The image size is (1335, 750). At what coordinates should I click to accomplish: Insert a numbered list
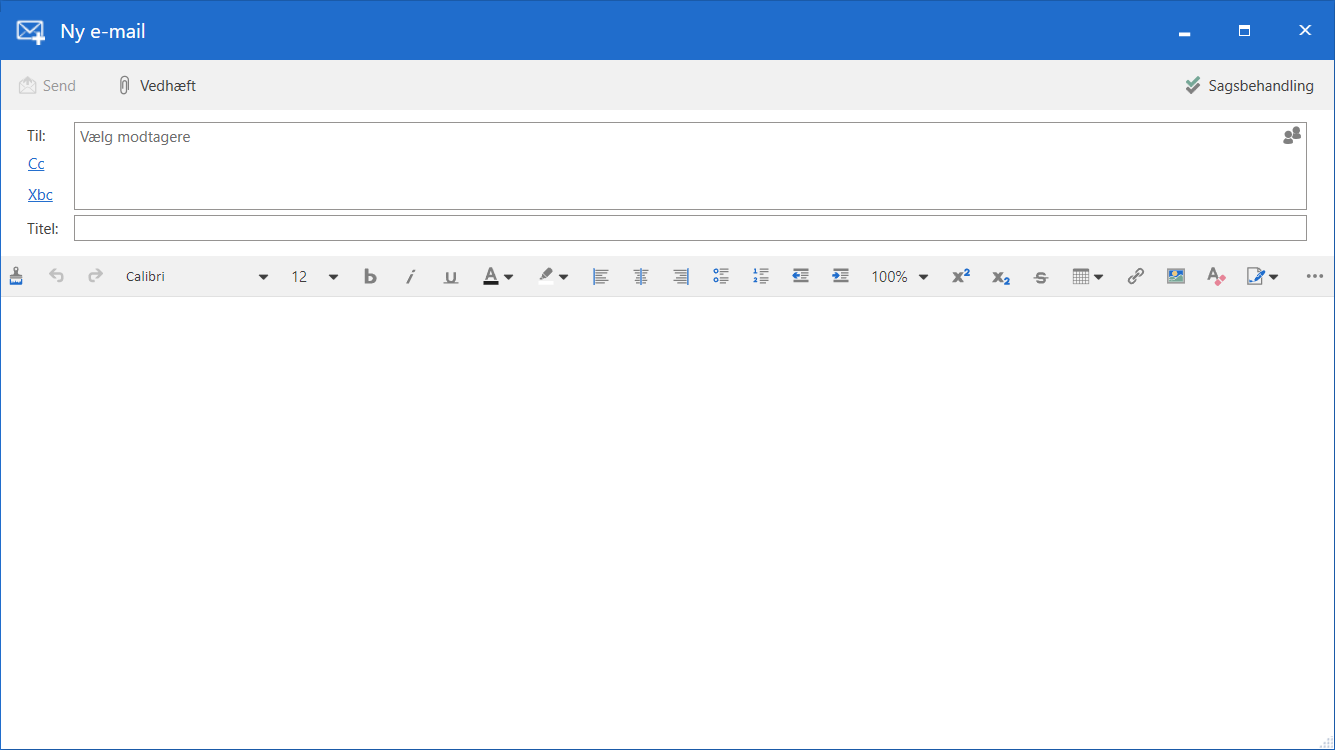tap(761, 277)
